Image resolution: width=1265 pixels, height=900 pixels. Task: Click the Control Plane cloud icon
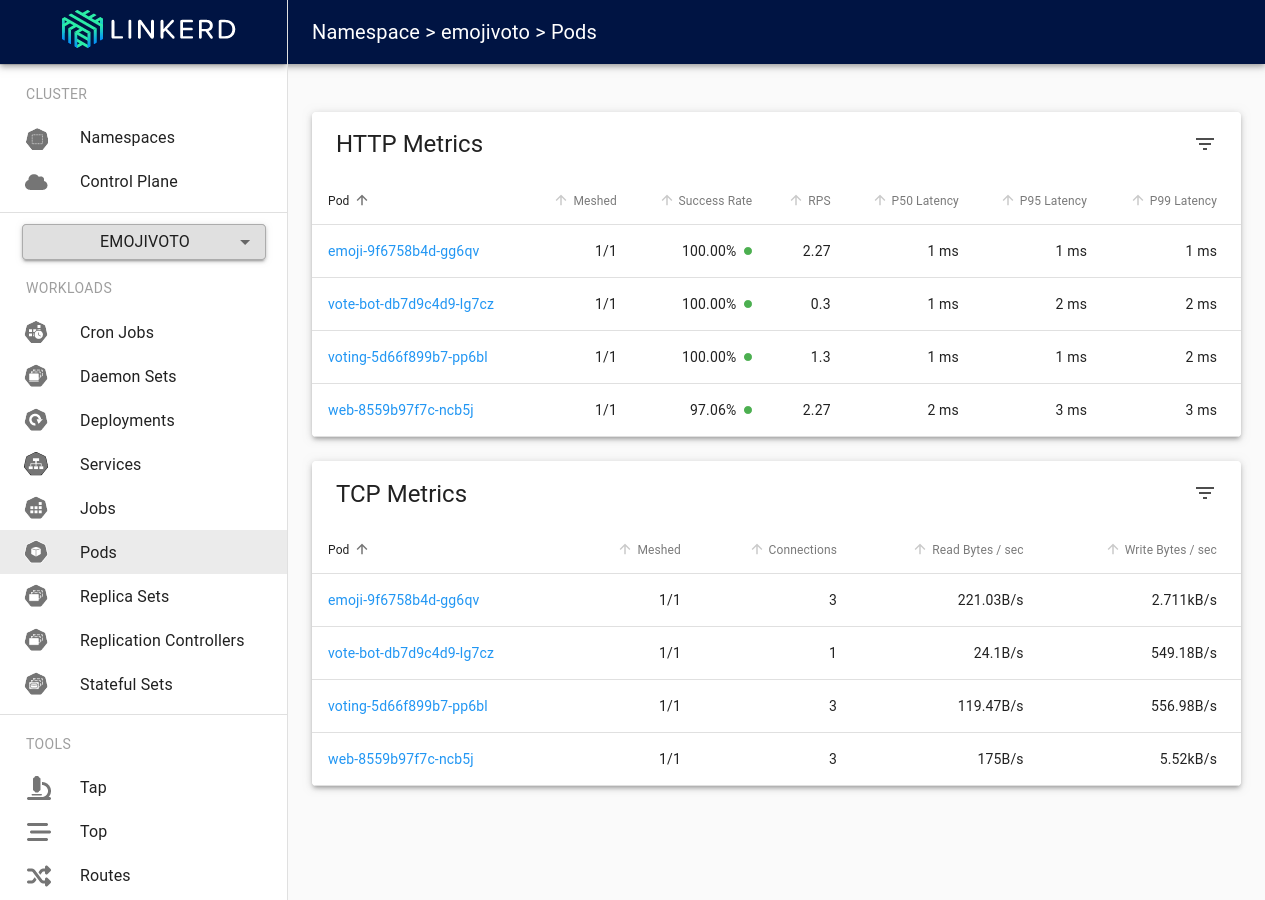click(x=37, y=181)
